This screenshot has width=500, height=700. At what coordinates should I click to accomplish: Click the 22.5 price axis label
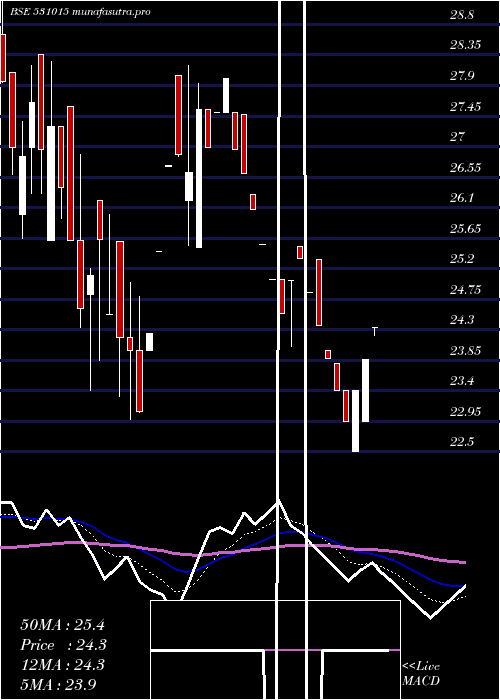[462, 442]
